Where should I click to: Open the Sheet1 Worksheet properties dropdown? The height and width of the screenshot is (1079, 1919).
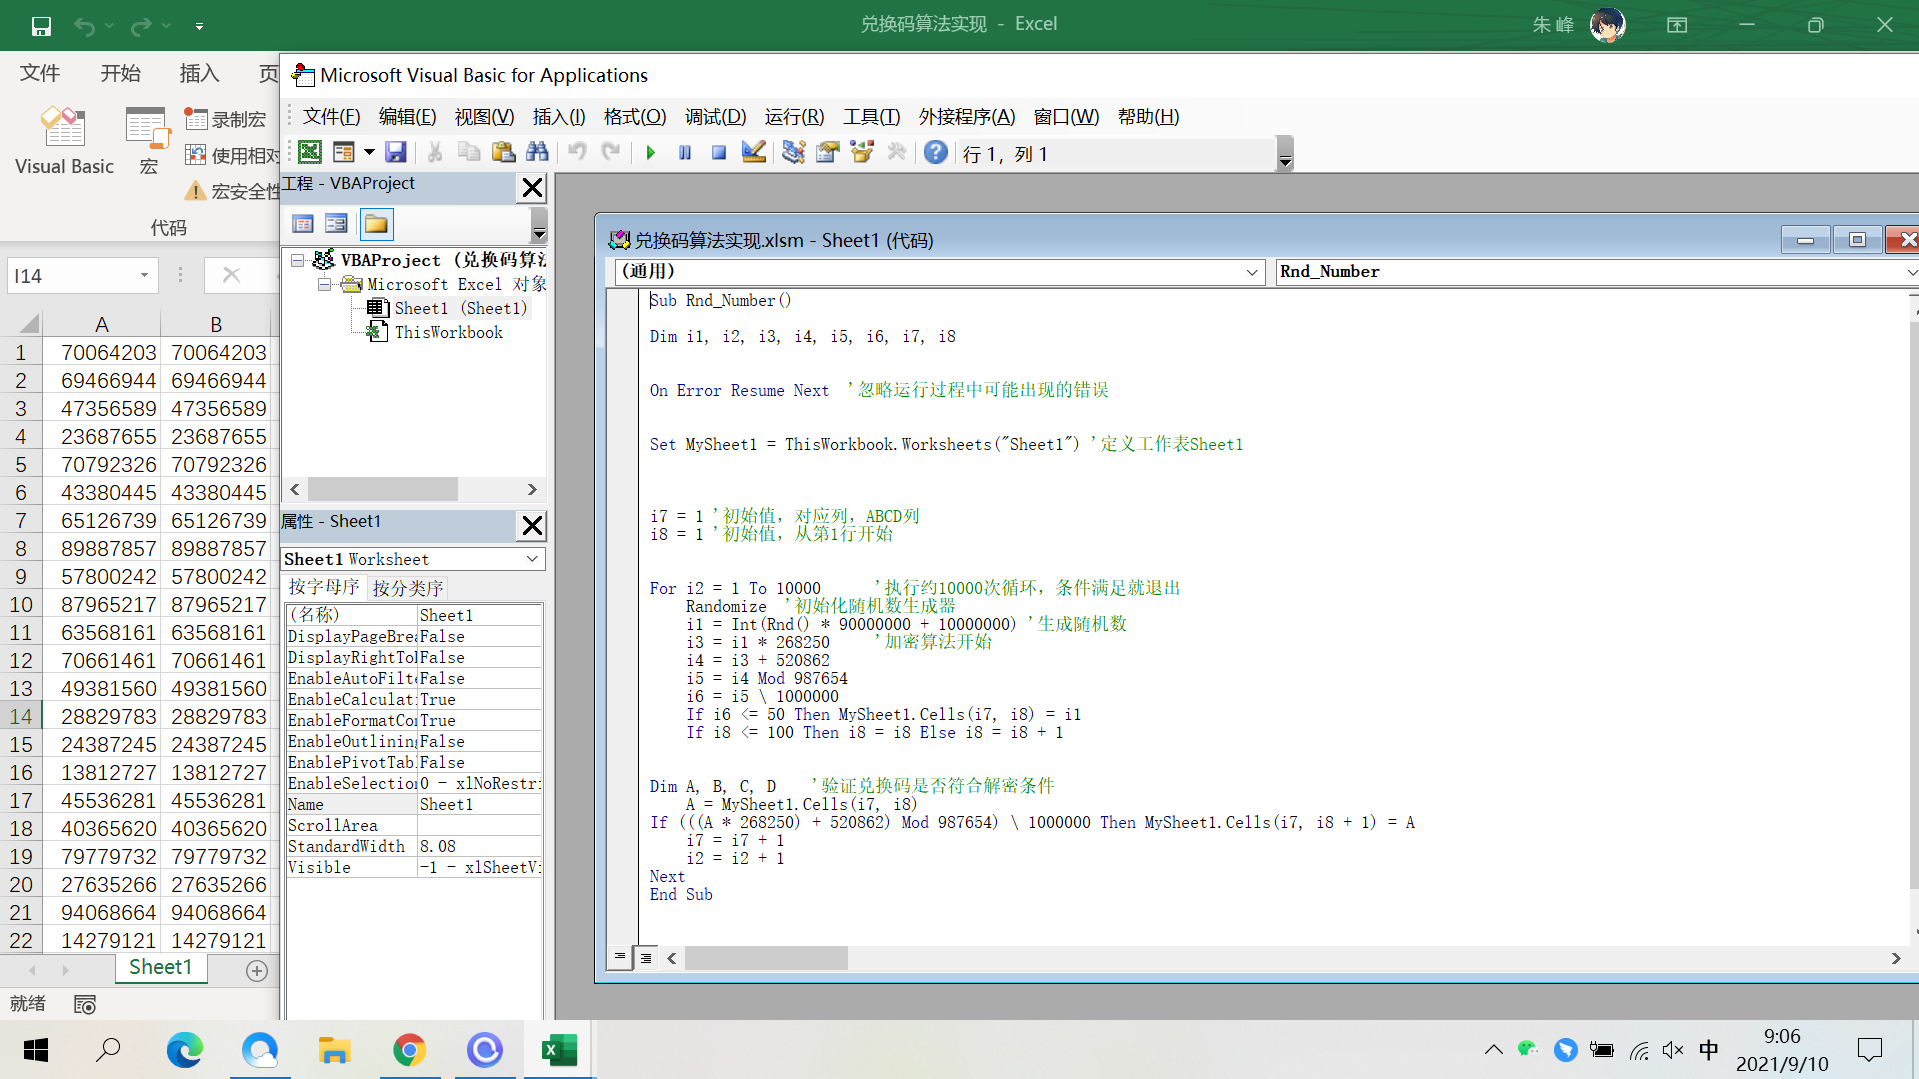532,559
